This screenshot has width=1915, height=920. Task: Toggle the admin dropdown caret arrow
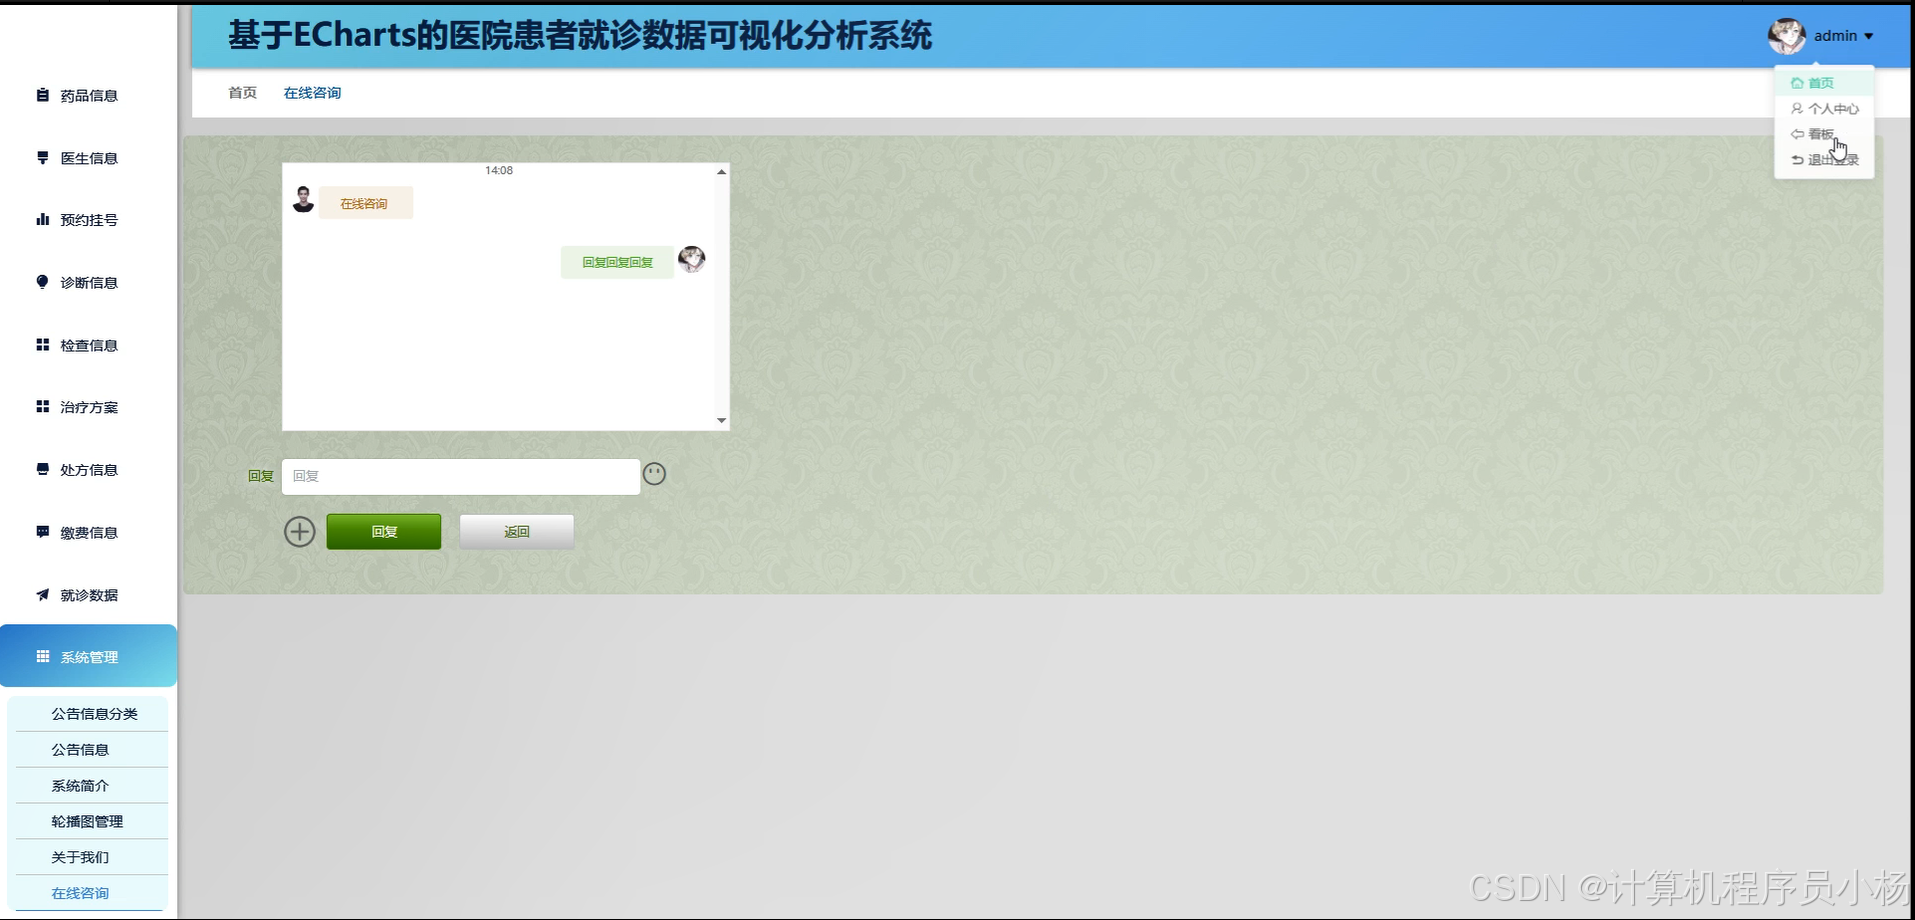click(1869, 36)
